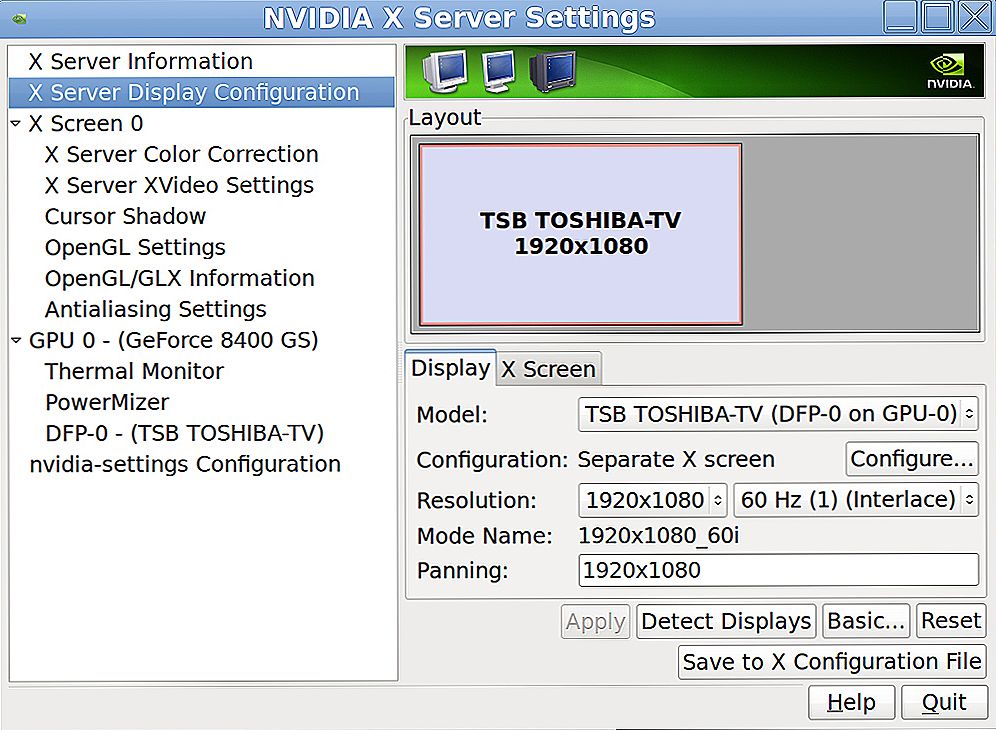
Task: Open X Server XVideo Settings page
Action: [x=179, y=186]
